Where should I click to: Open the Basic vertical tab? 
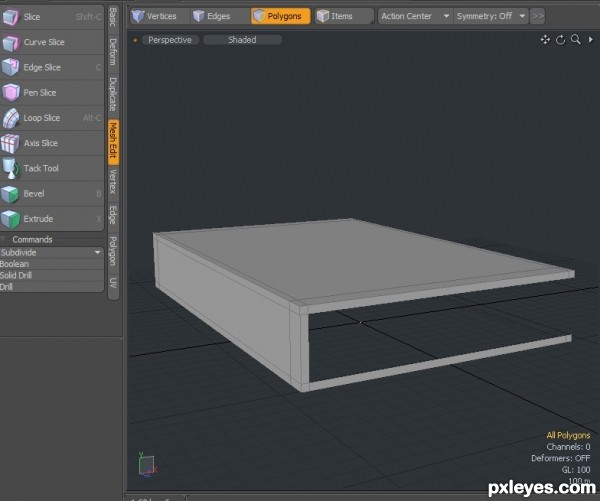pos(113,16)
